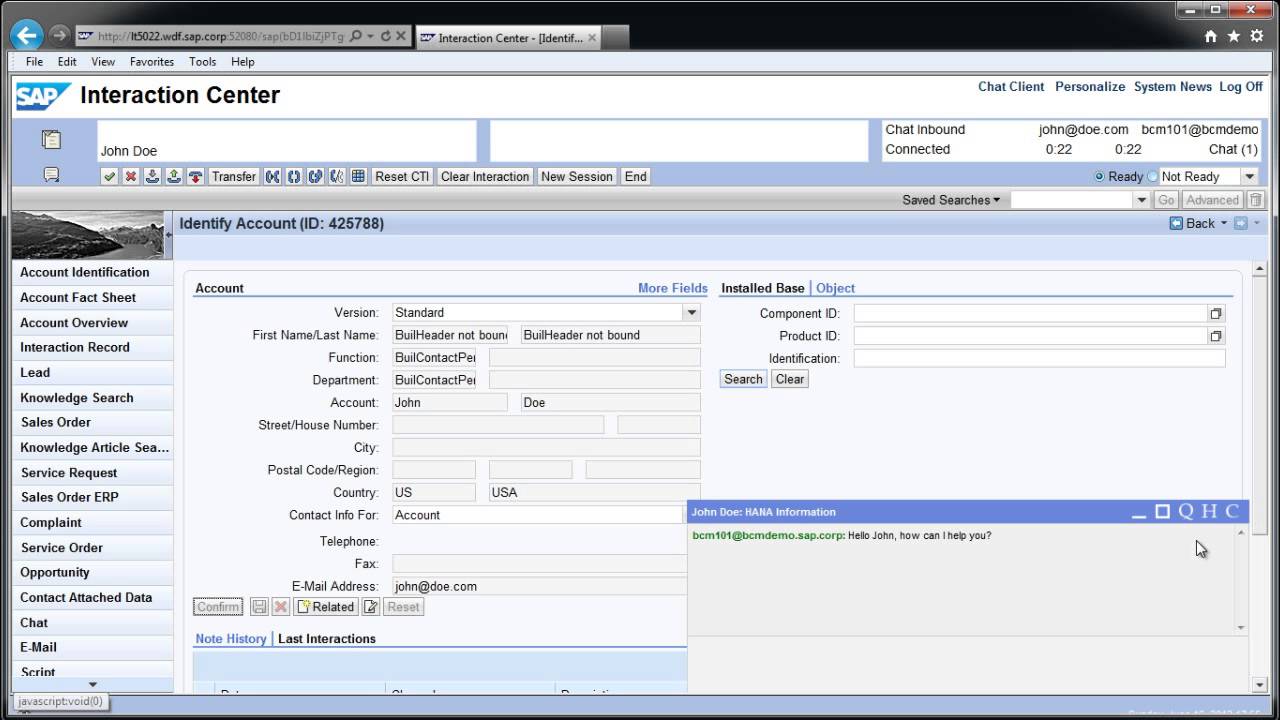Open value help for Component ID

pyautogui.click(x=1216, y=313)
